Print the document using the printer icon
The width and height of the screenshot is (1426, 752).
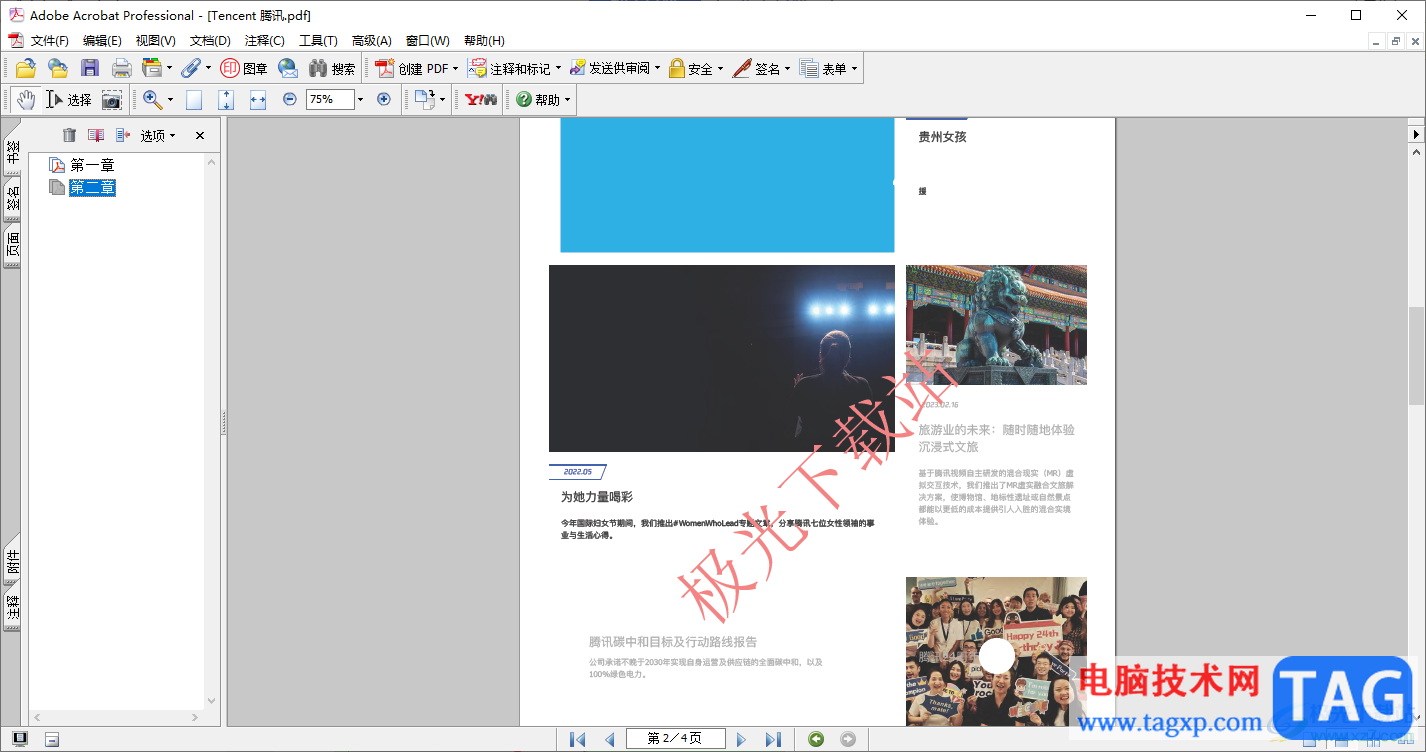click(x=121, y=68)
